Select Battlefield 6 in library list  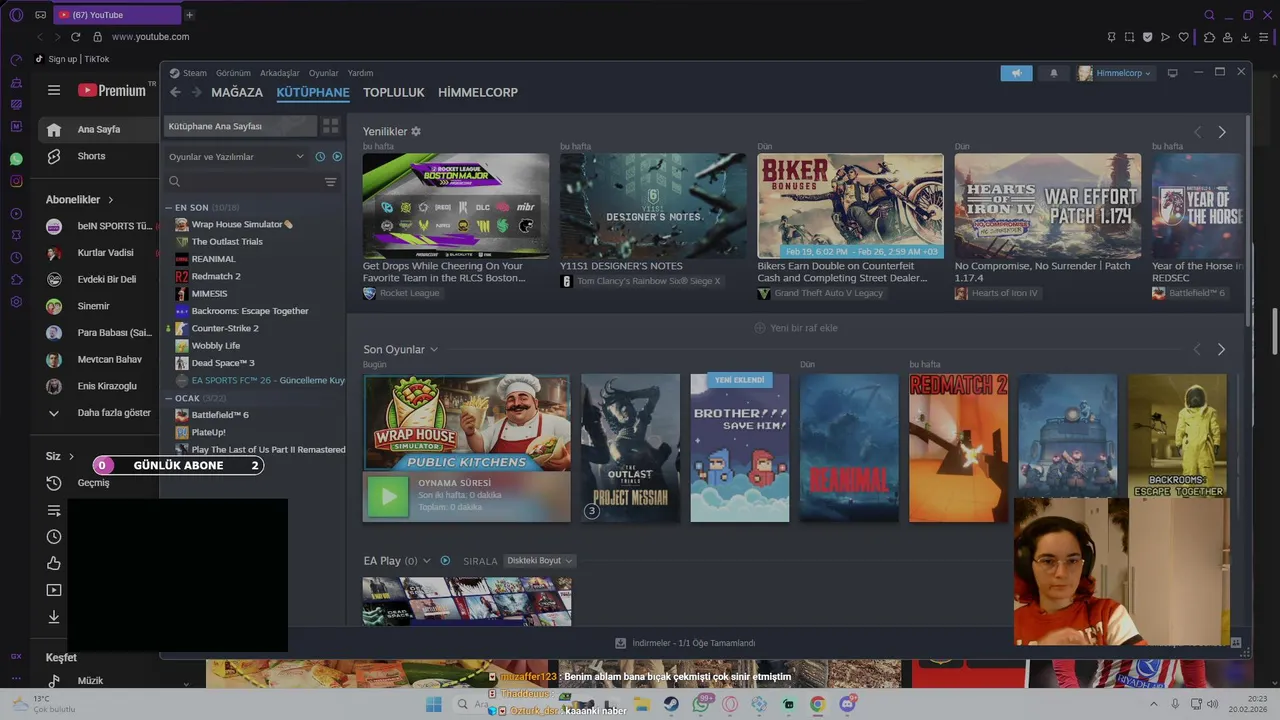click(219, 415)
